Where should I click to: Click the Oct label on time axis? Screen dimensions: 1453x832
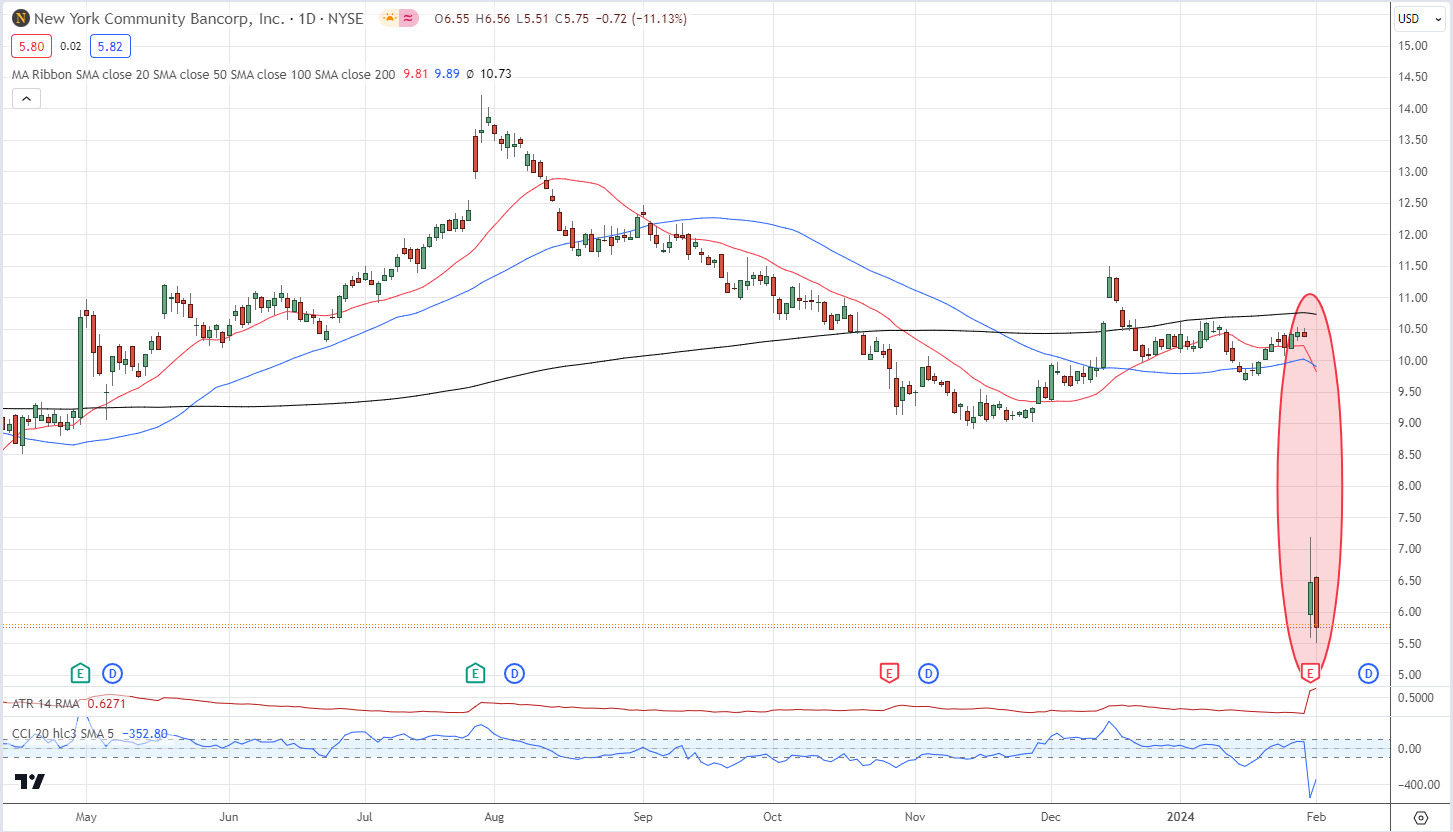coord(773,816)
